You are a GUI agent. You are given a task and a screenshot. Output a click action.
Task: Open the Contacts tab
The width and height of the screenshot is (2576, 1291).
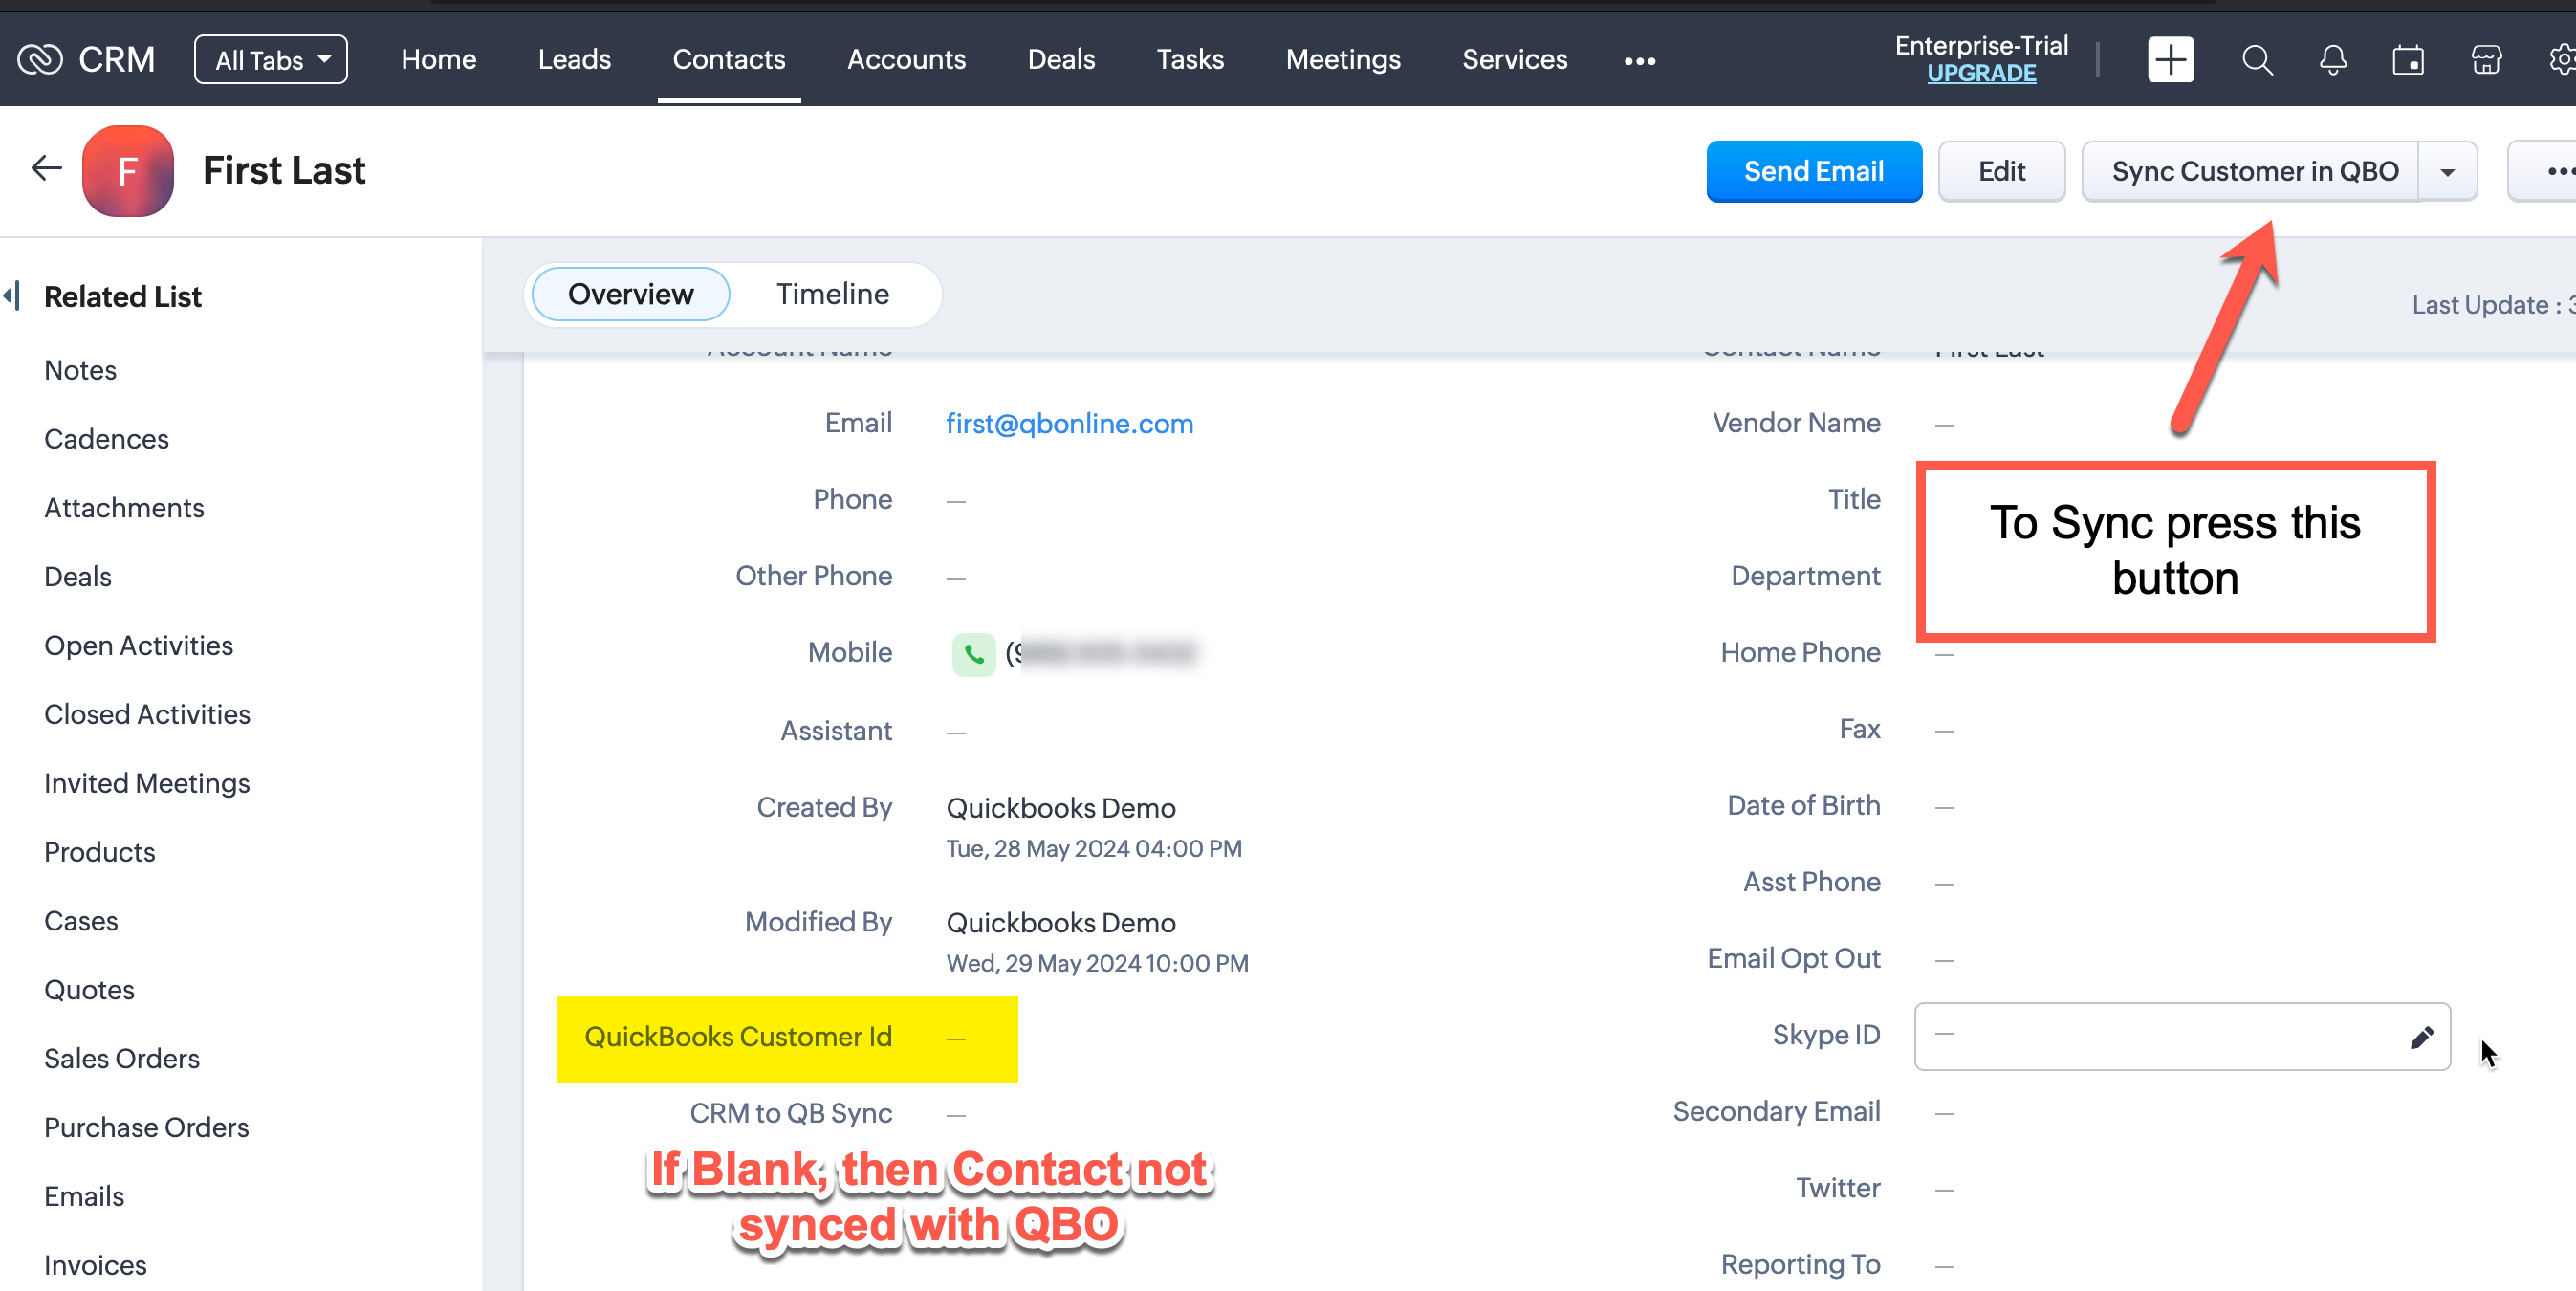coord(728,60)
